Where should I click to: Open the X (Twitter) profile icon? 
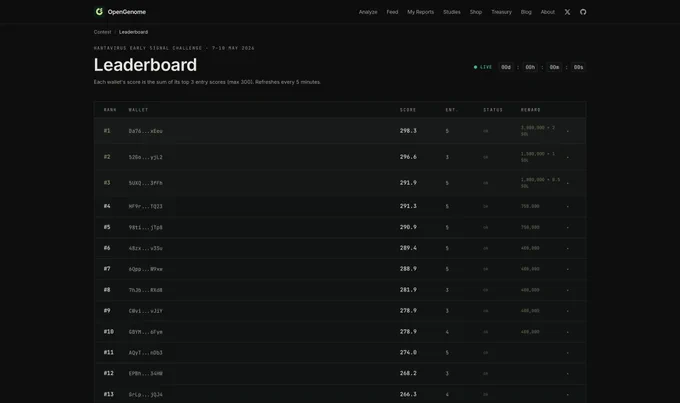567,12
